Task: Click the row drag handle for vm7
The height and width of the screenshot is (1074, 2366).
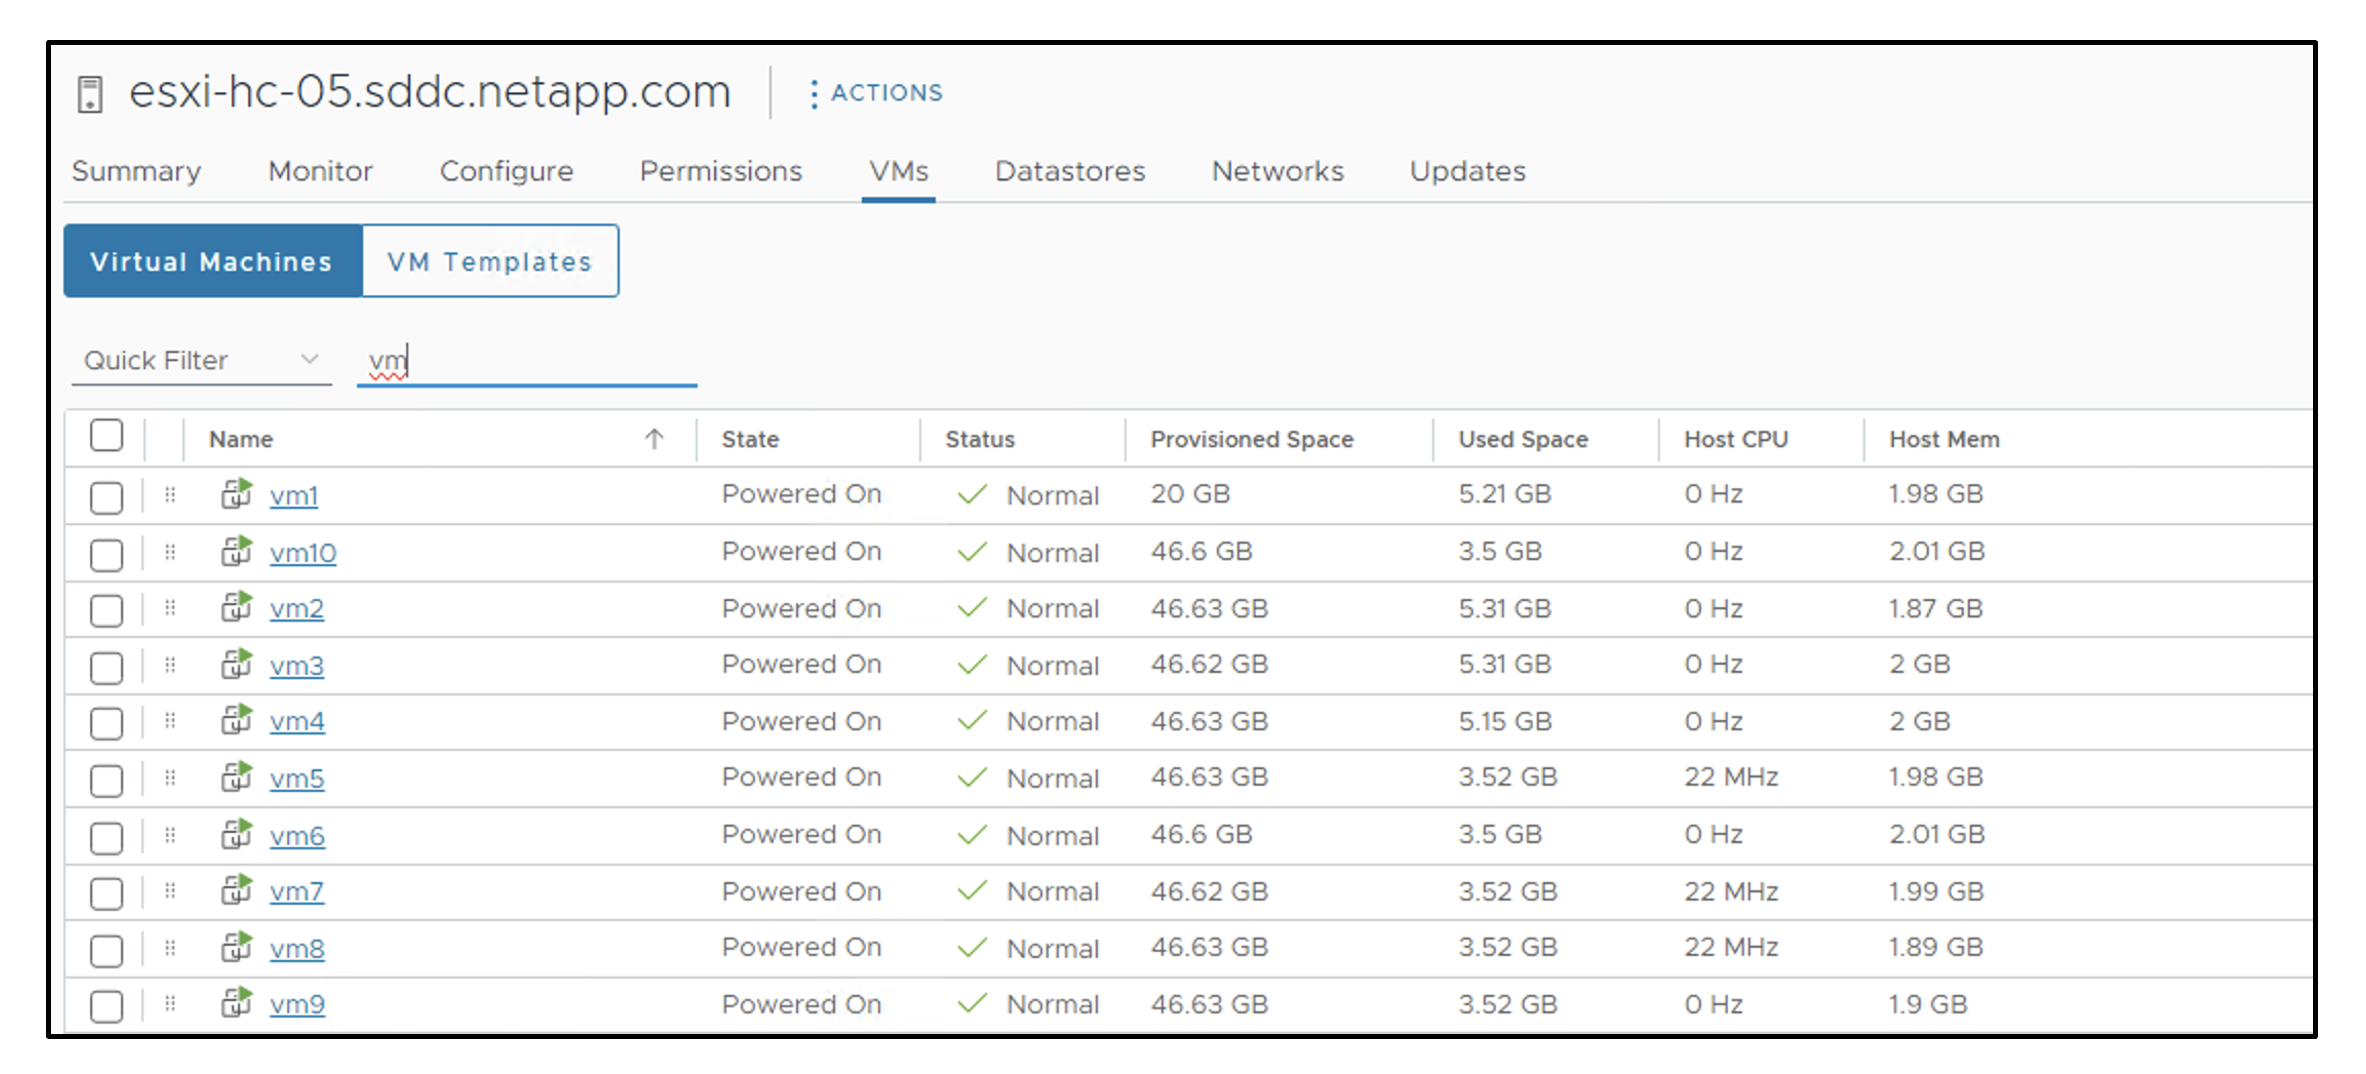Action: coord(170,891)
